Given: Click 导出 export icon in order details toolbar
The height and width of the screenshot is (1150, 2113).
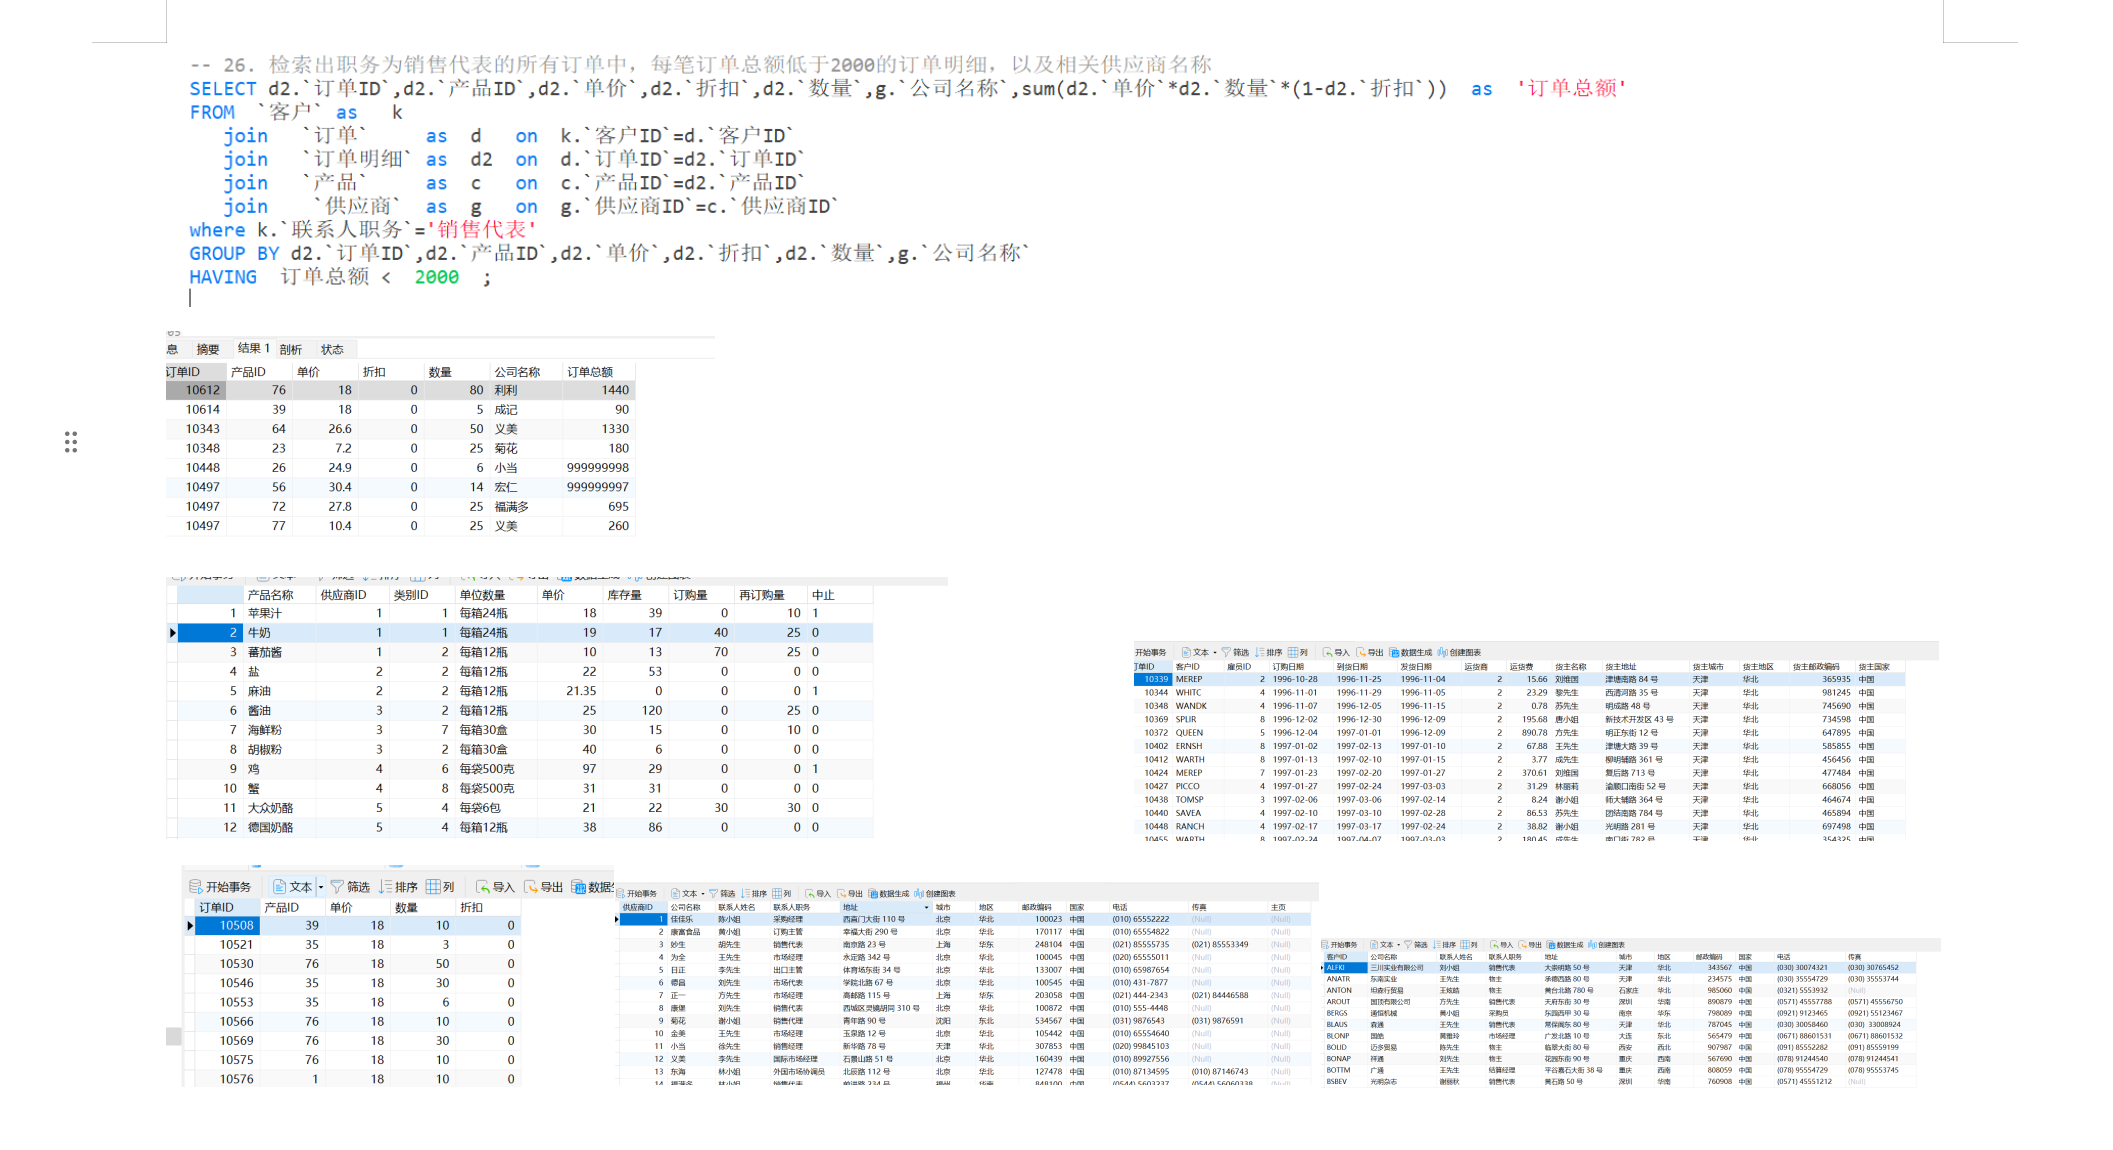Looking at the screenshot, I should 543,887.
